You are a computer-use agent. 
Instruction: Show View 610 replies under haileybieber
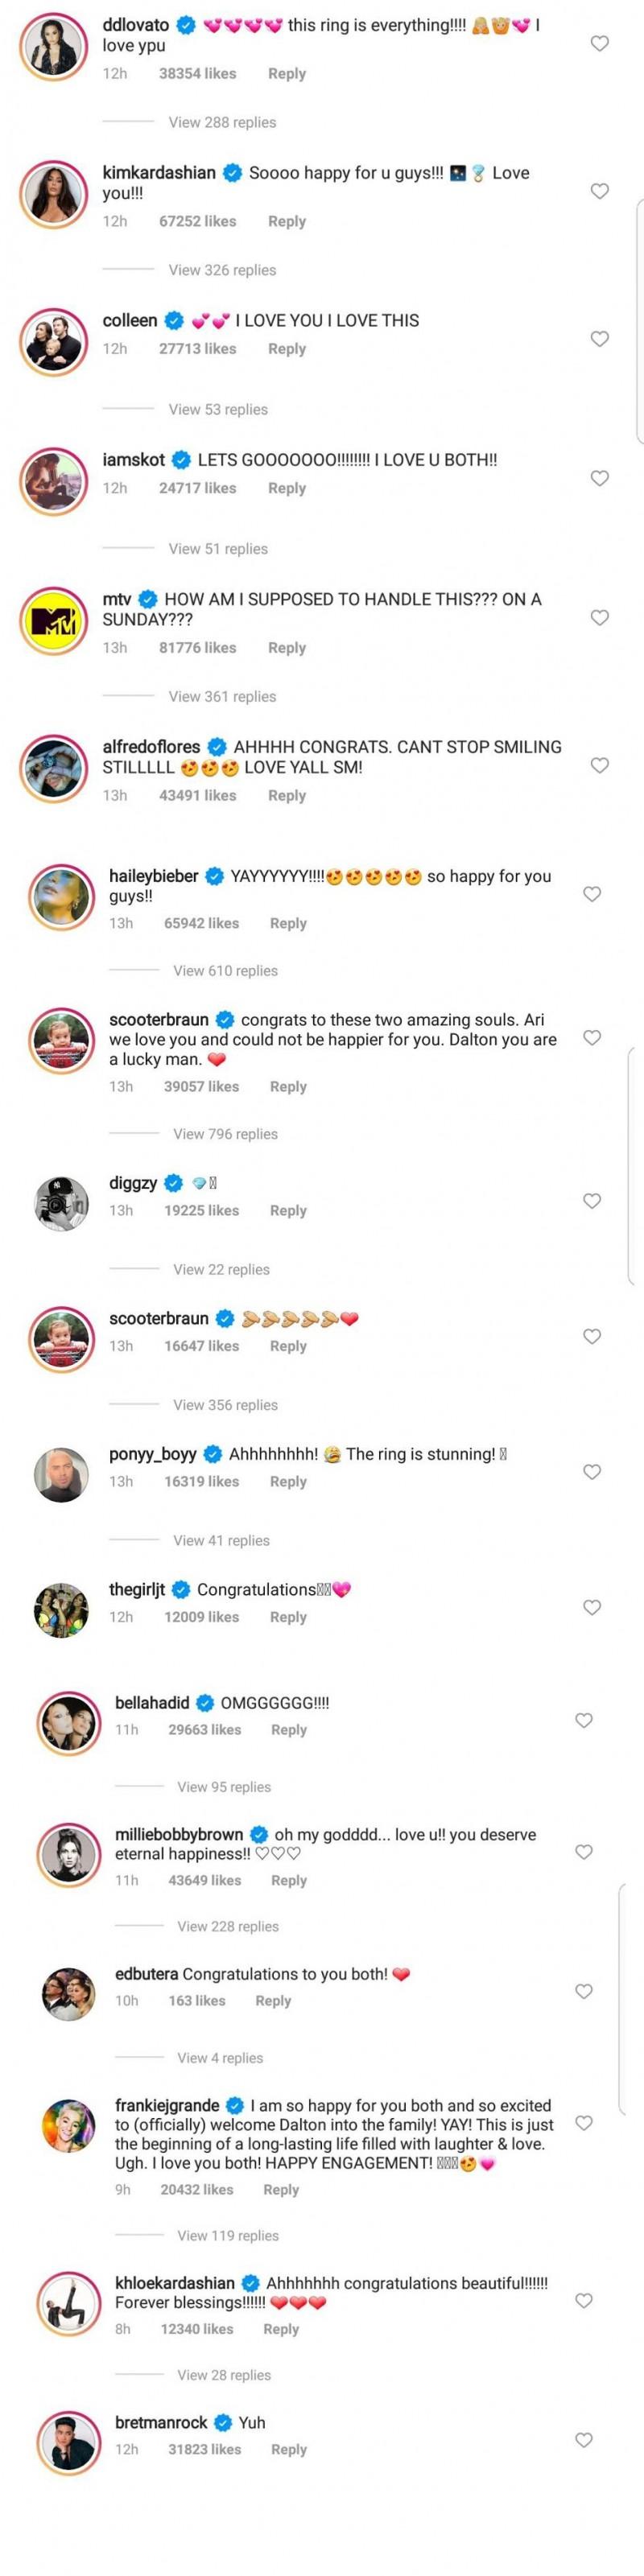(x=225, y=971)
